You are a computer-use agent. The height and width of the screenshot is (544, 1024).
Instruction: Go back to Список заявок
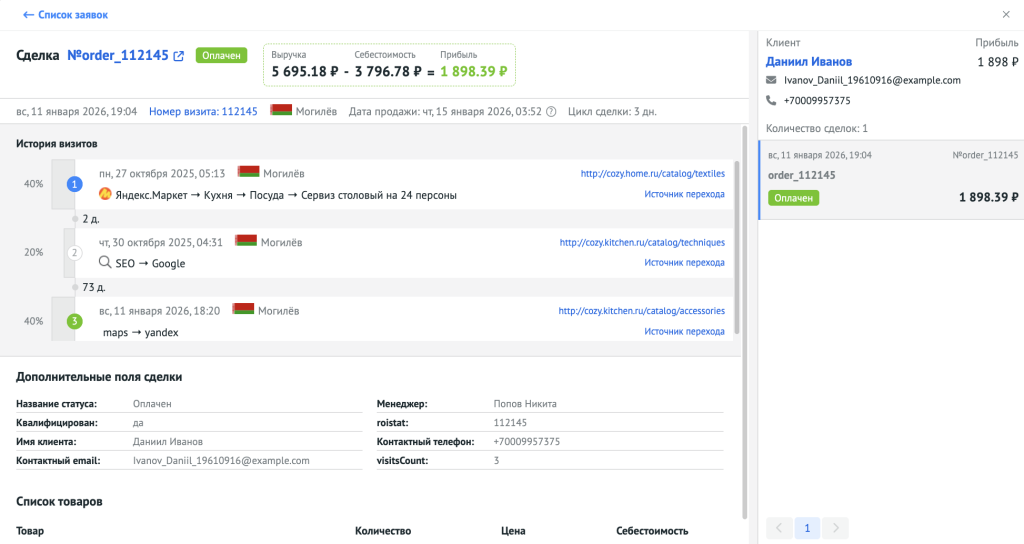[x=65, y=15]
